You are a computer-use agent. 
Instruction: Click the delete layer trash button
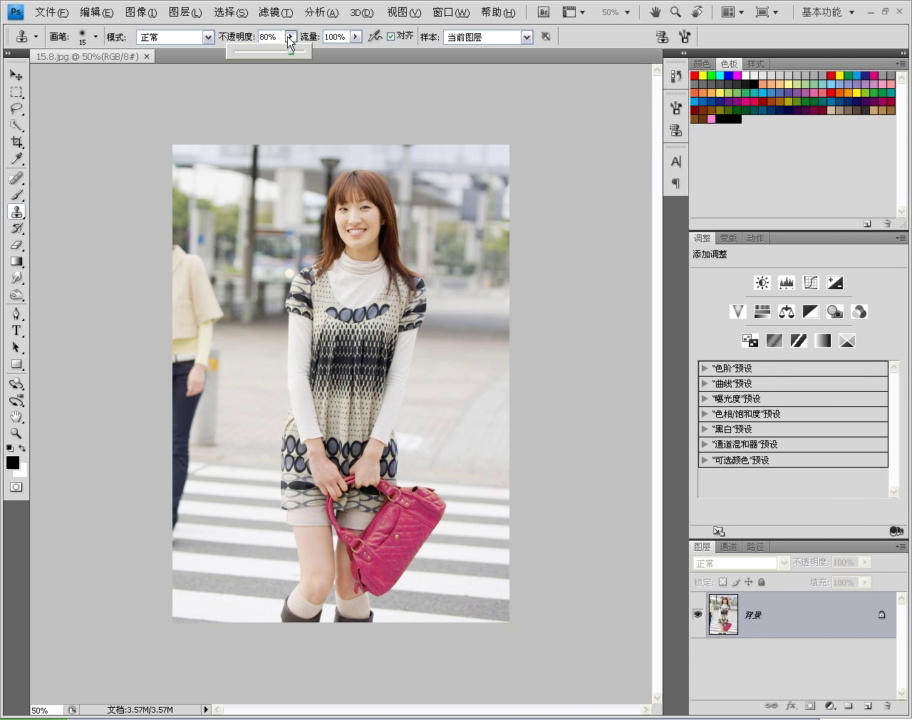pos(887,705)
